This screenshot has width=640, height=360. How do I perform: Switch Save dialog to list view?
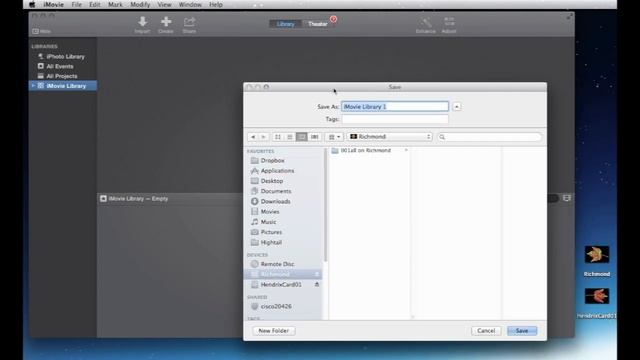pyautogui.click(x=290, y=137)
